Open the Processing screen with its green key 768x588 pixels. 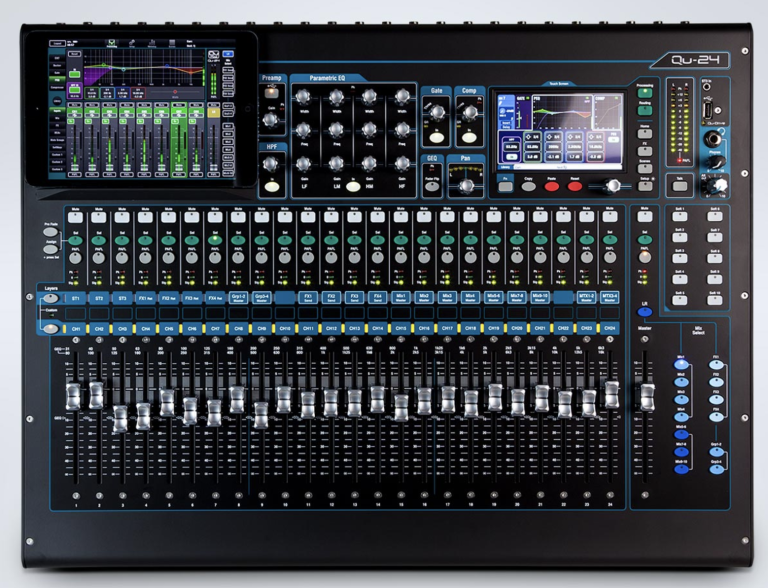tap(645, 93)
